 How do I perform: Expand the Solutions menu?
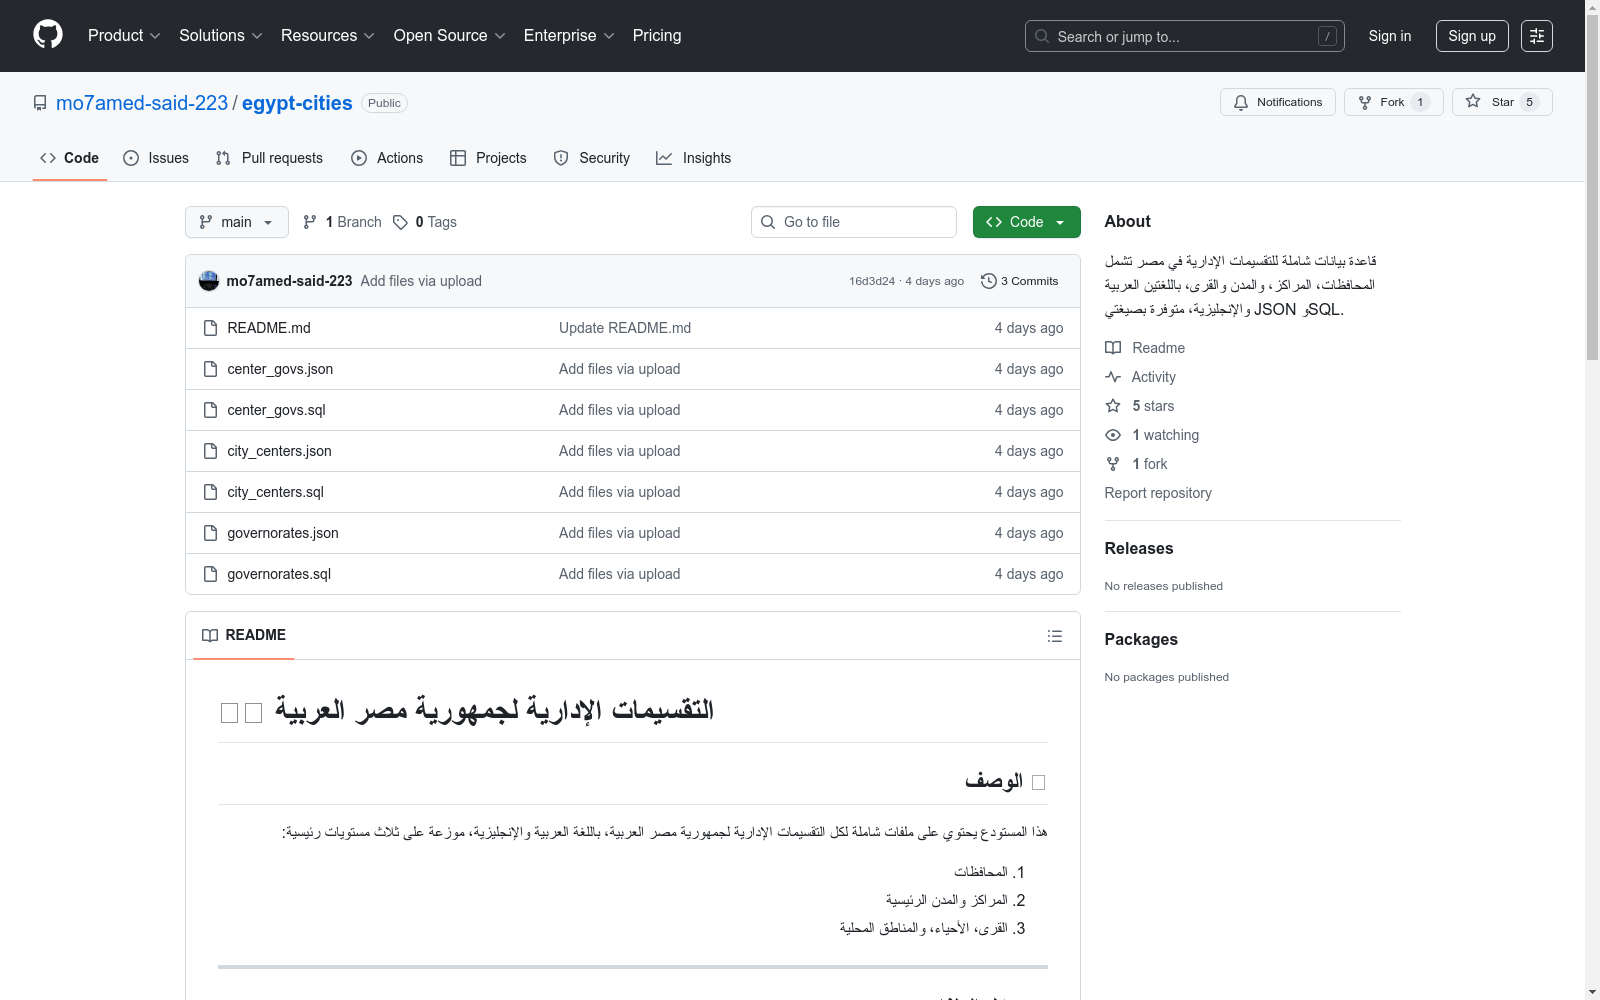pos(221,35)
